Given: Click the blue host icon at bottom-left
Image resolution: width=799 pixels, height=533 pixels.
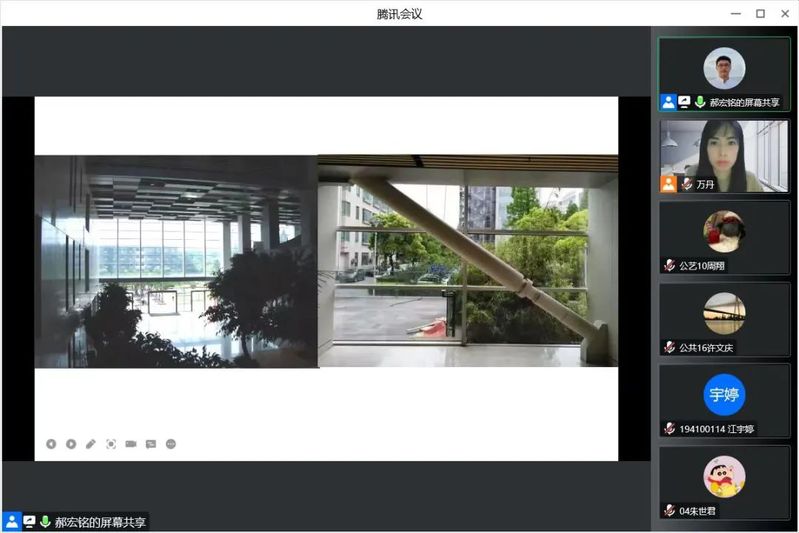Looking at the screenshot, I should click(x=12, y=522).
